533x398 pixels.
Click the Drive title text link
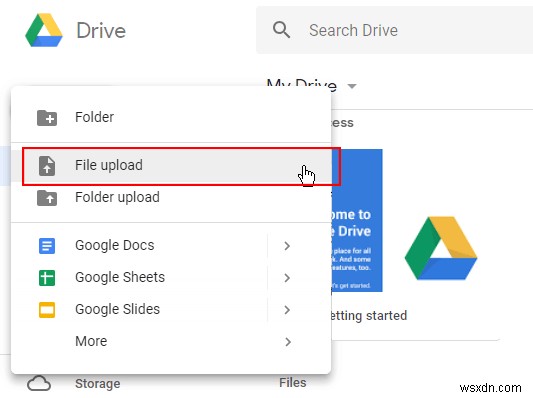pos(101,31)
